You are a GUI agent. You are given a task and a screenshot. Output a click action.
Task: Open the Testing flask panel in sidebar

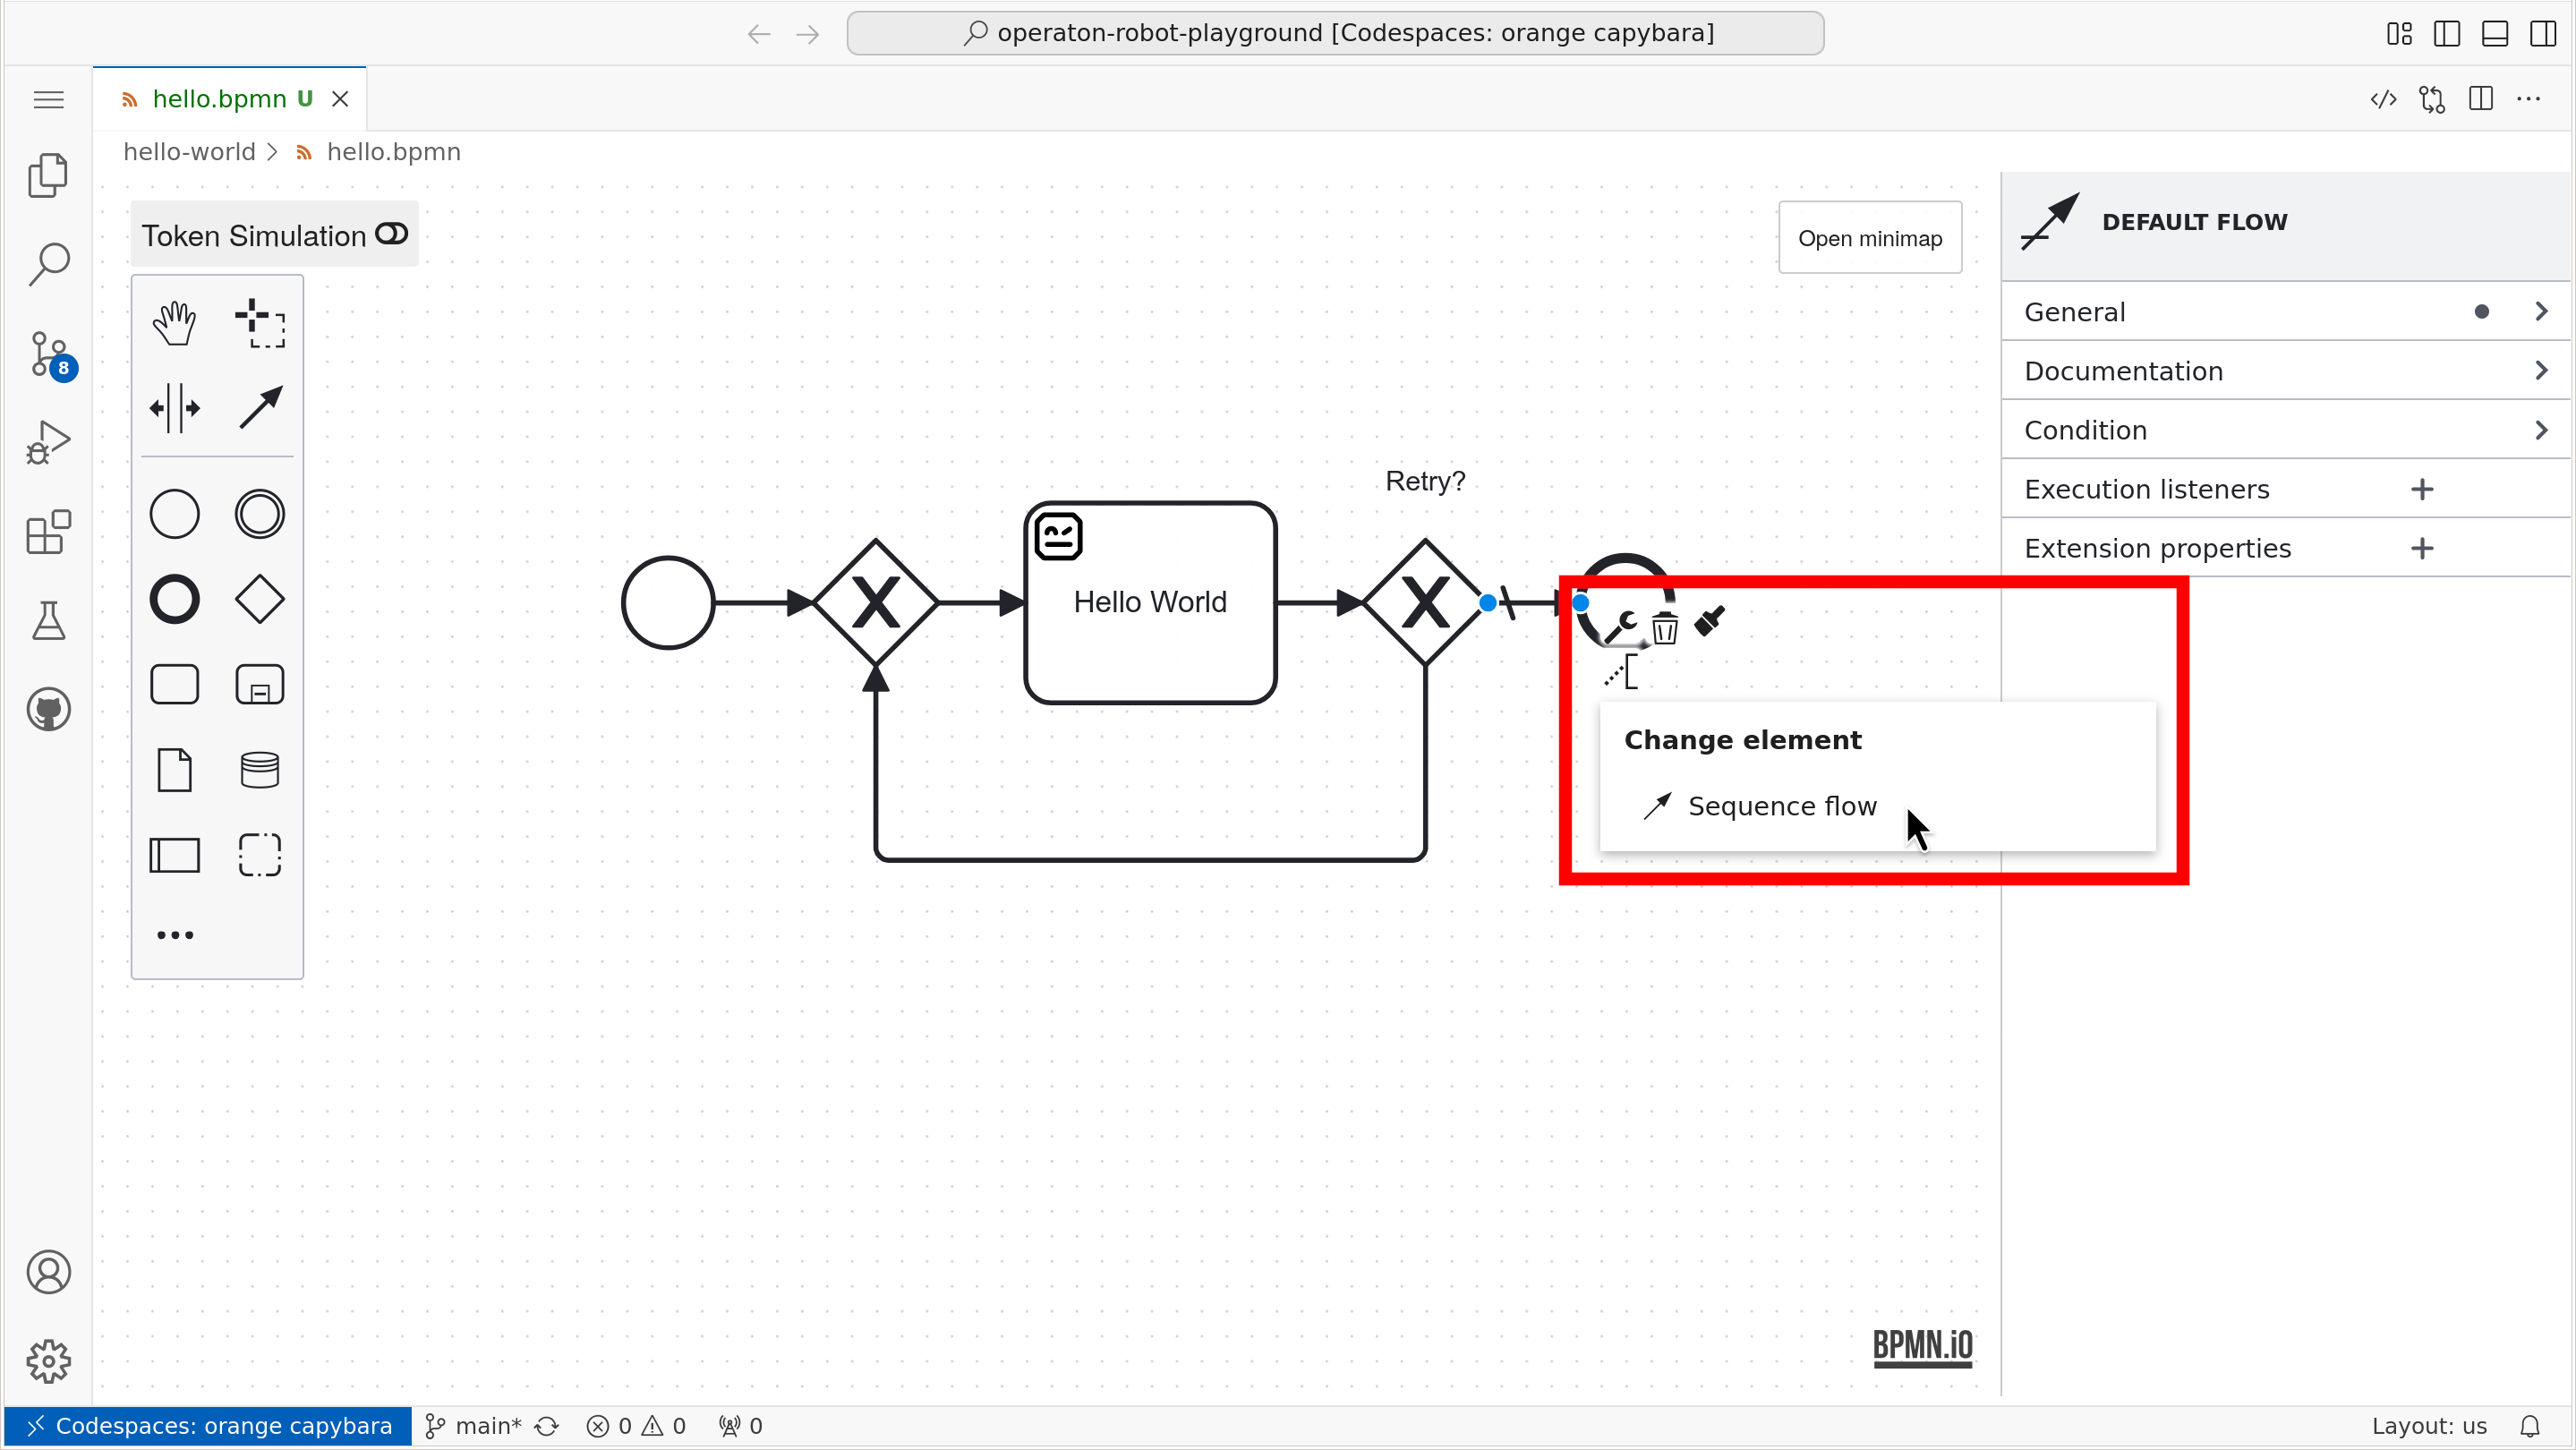pyautogui.click(x=47, y=620)
